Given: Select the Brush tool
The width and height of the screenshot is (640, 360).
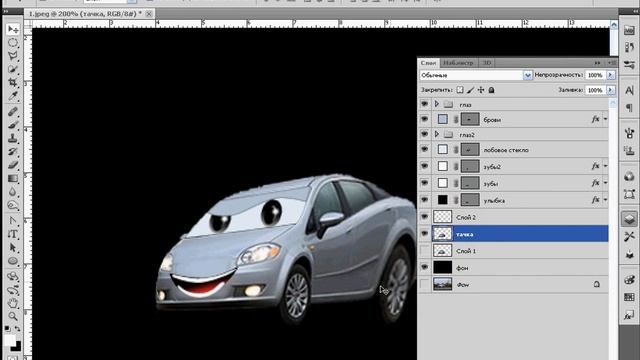Looking at the screenshot, I should 13,125.
